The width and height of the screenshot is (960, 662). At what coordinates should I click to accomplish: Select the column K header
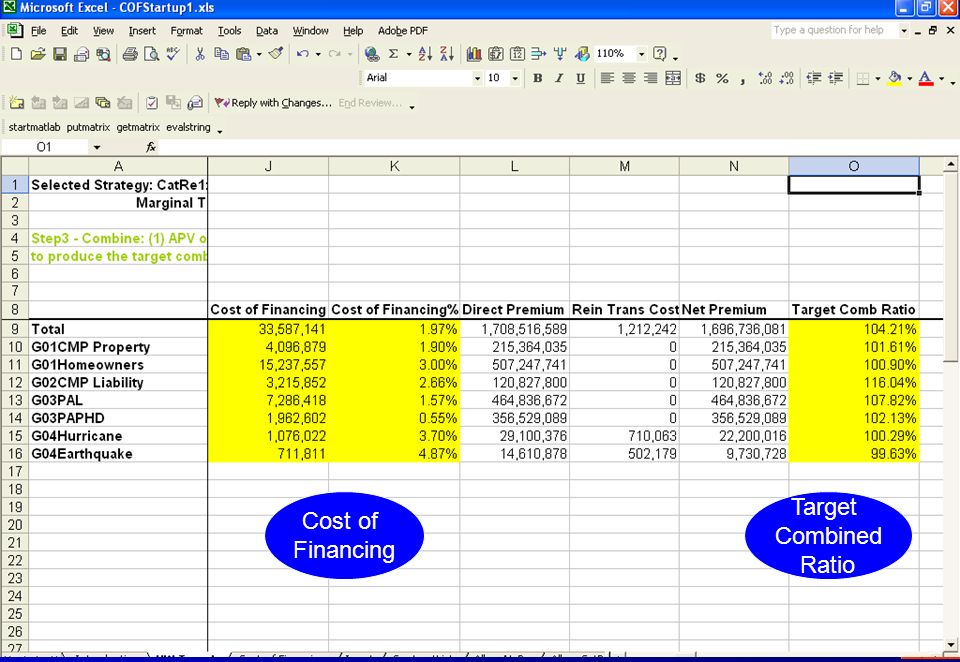(394, 166)
